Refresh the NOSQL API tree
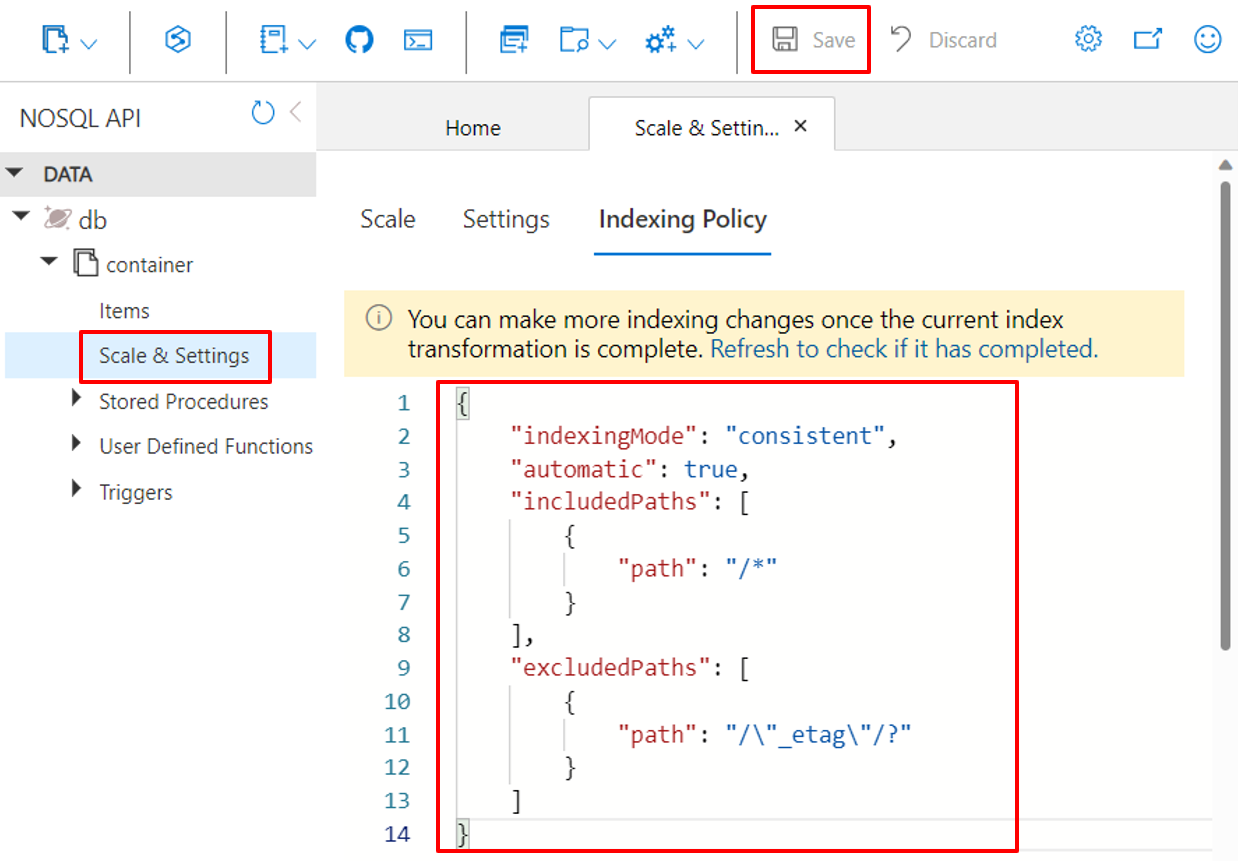Viewport: 1238px width, 861px height. pos(263,113)
